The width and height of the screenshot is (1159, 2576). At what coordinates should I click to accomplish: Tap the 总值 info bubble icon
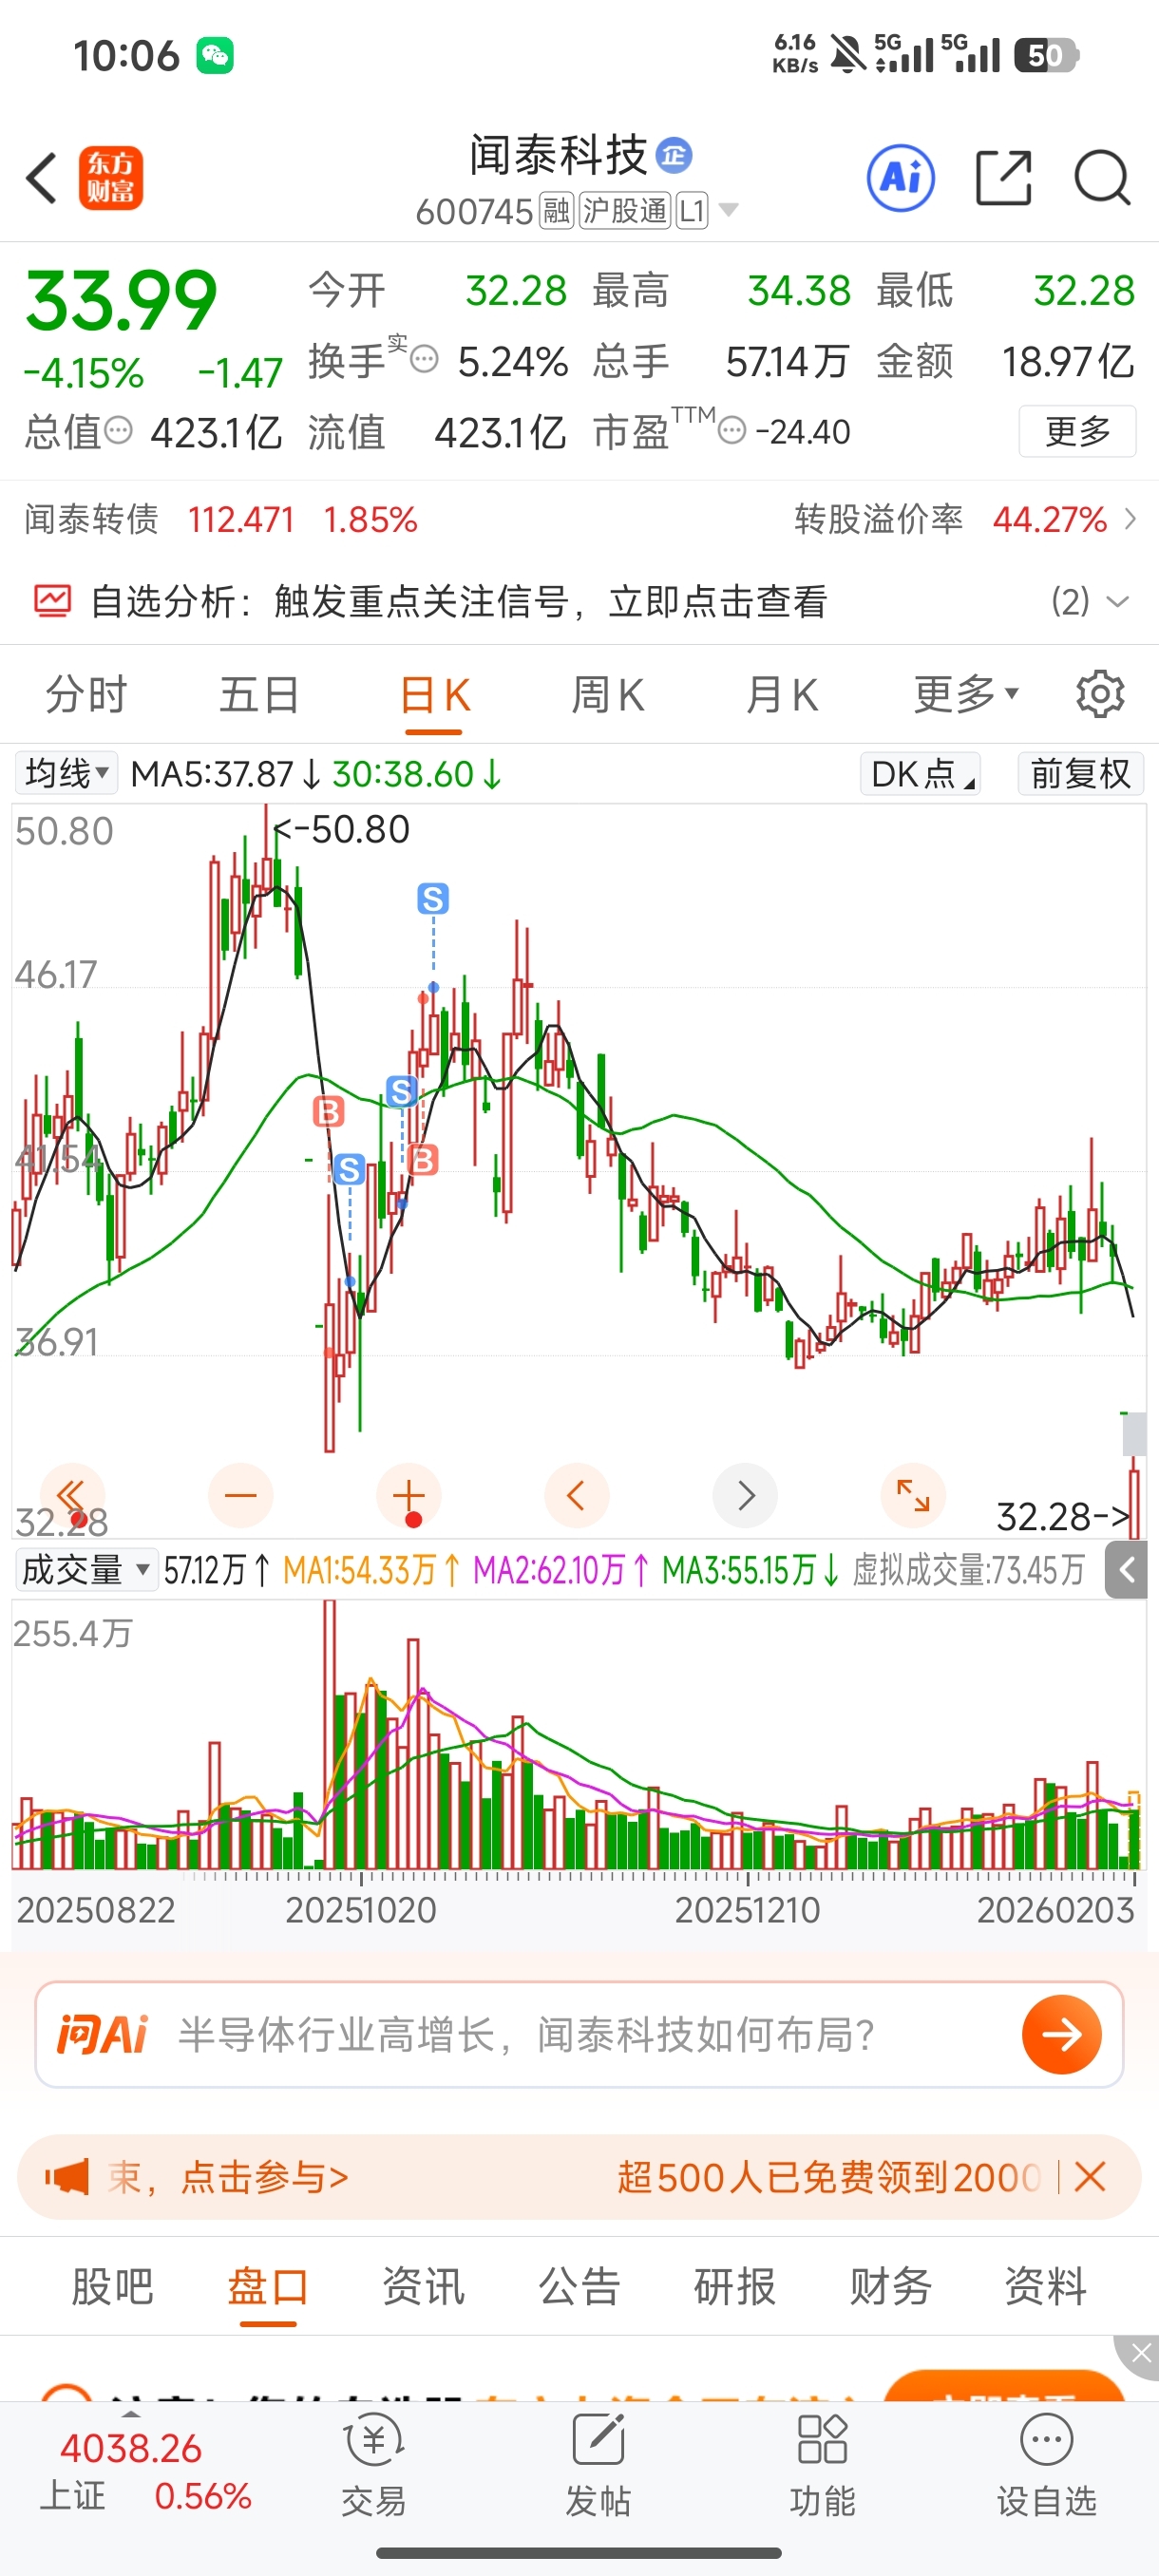click(x=119, y=431)
